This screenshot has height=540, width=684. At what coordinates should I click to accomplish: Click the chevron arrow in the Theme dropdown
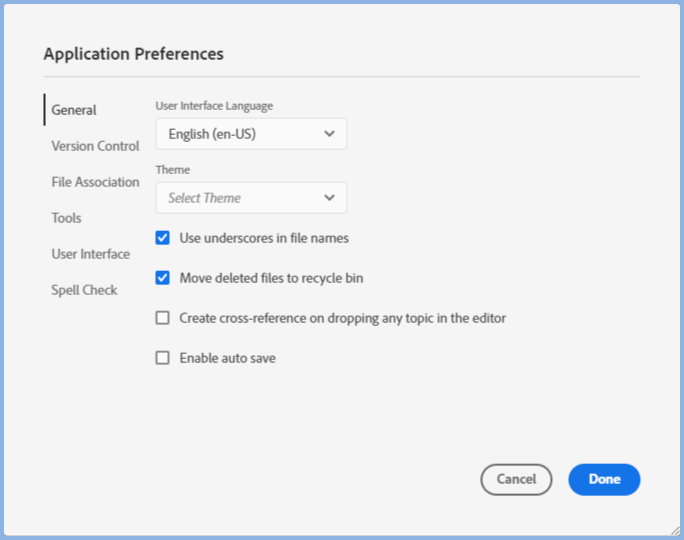coord(330,198)
